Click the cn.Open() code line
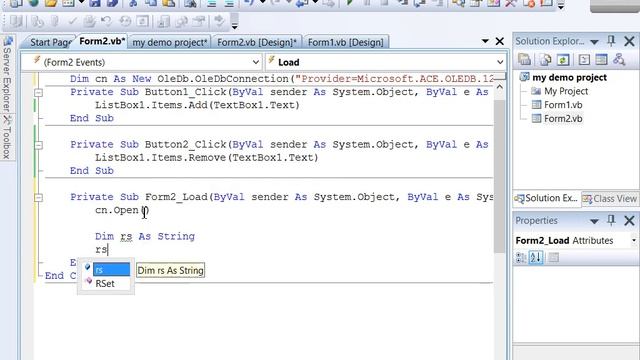640x360 pixels. click(122, 210)
